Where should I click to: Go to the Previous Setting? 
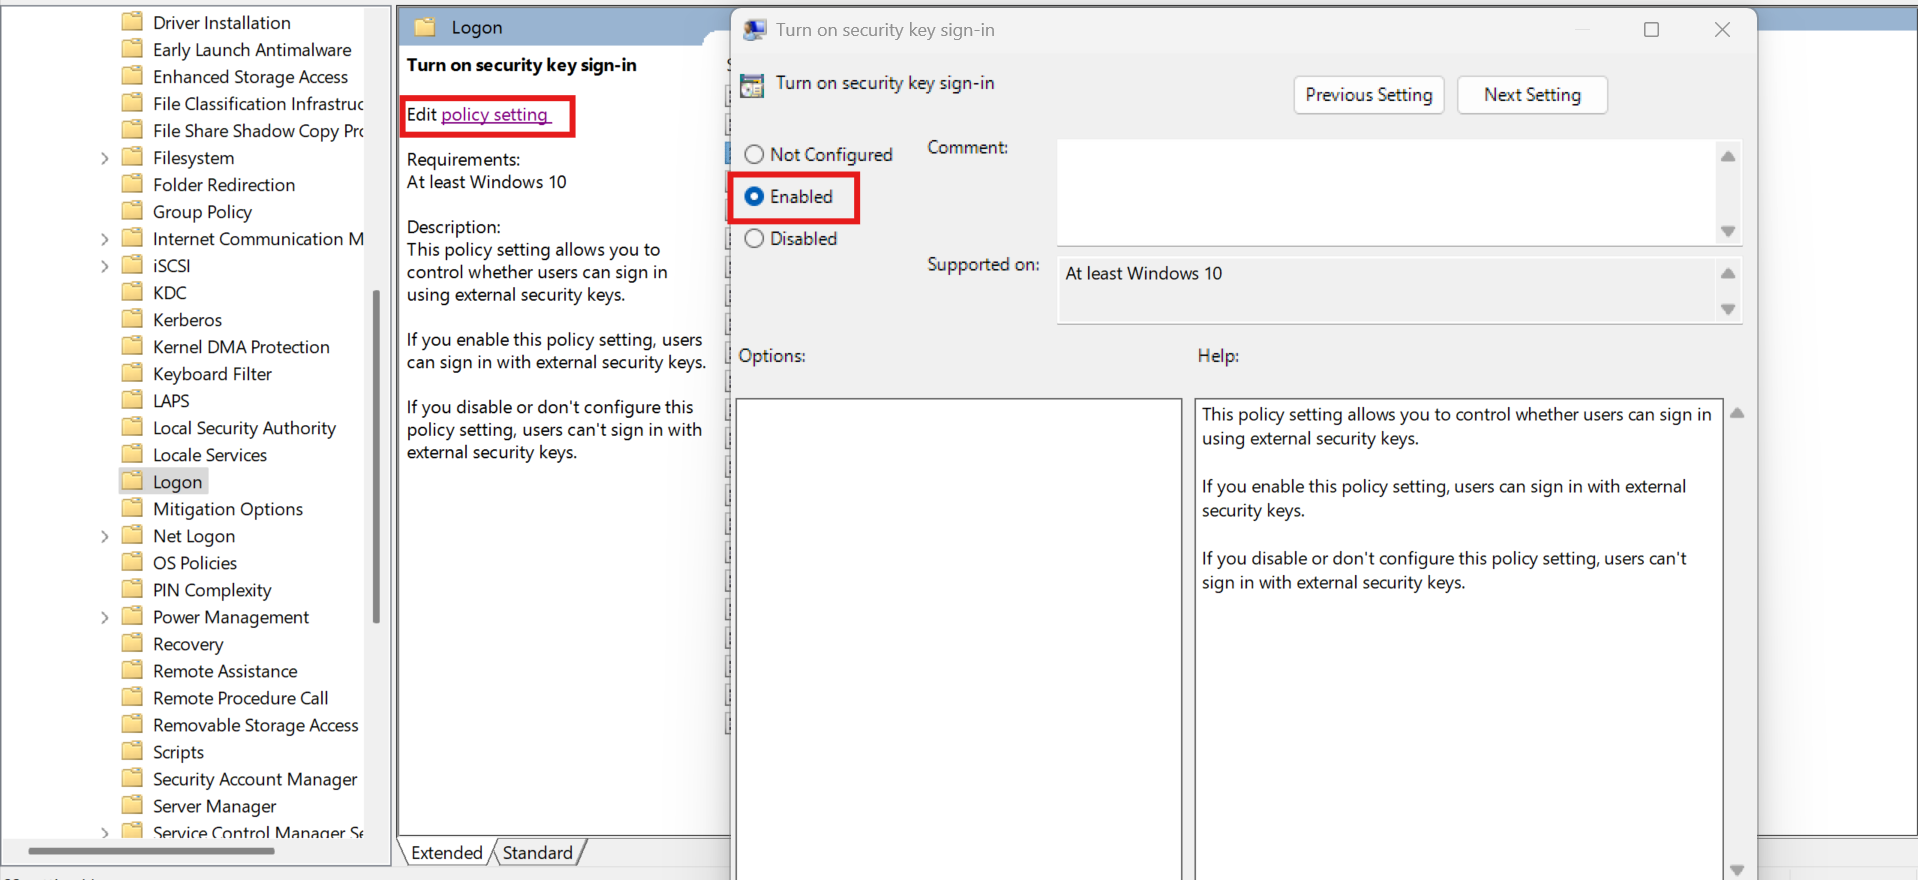[1369, 95]
